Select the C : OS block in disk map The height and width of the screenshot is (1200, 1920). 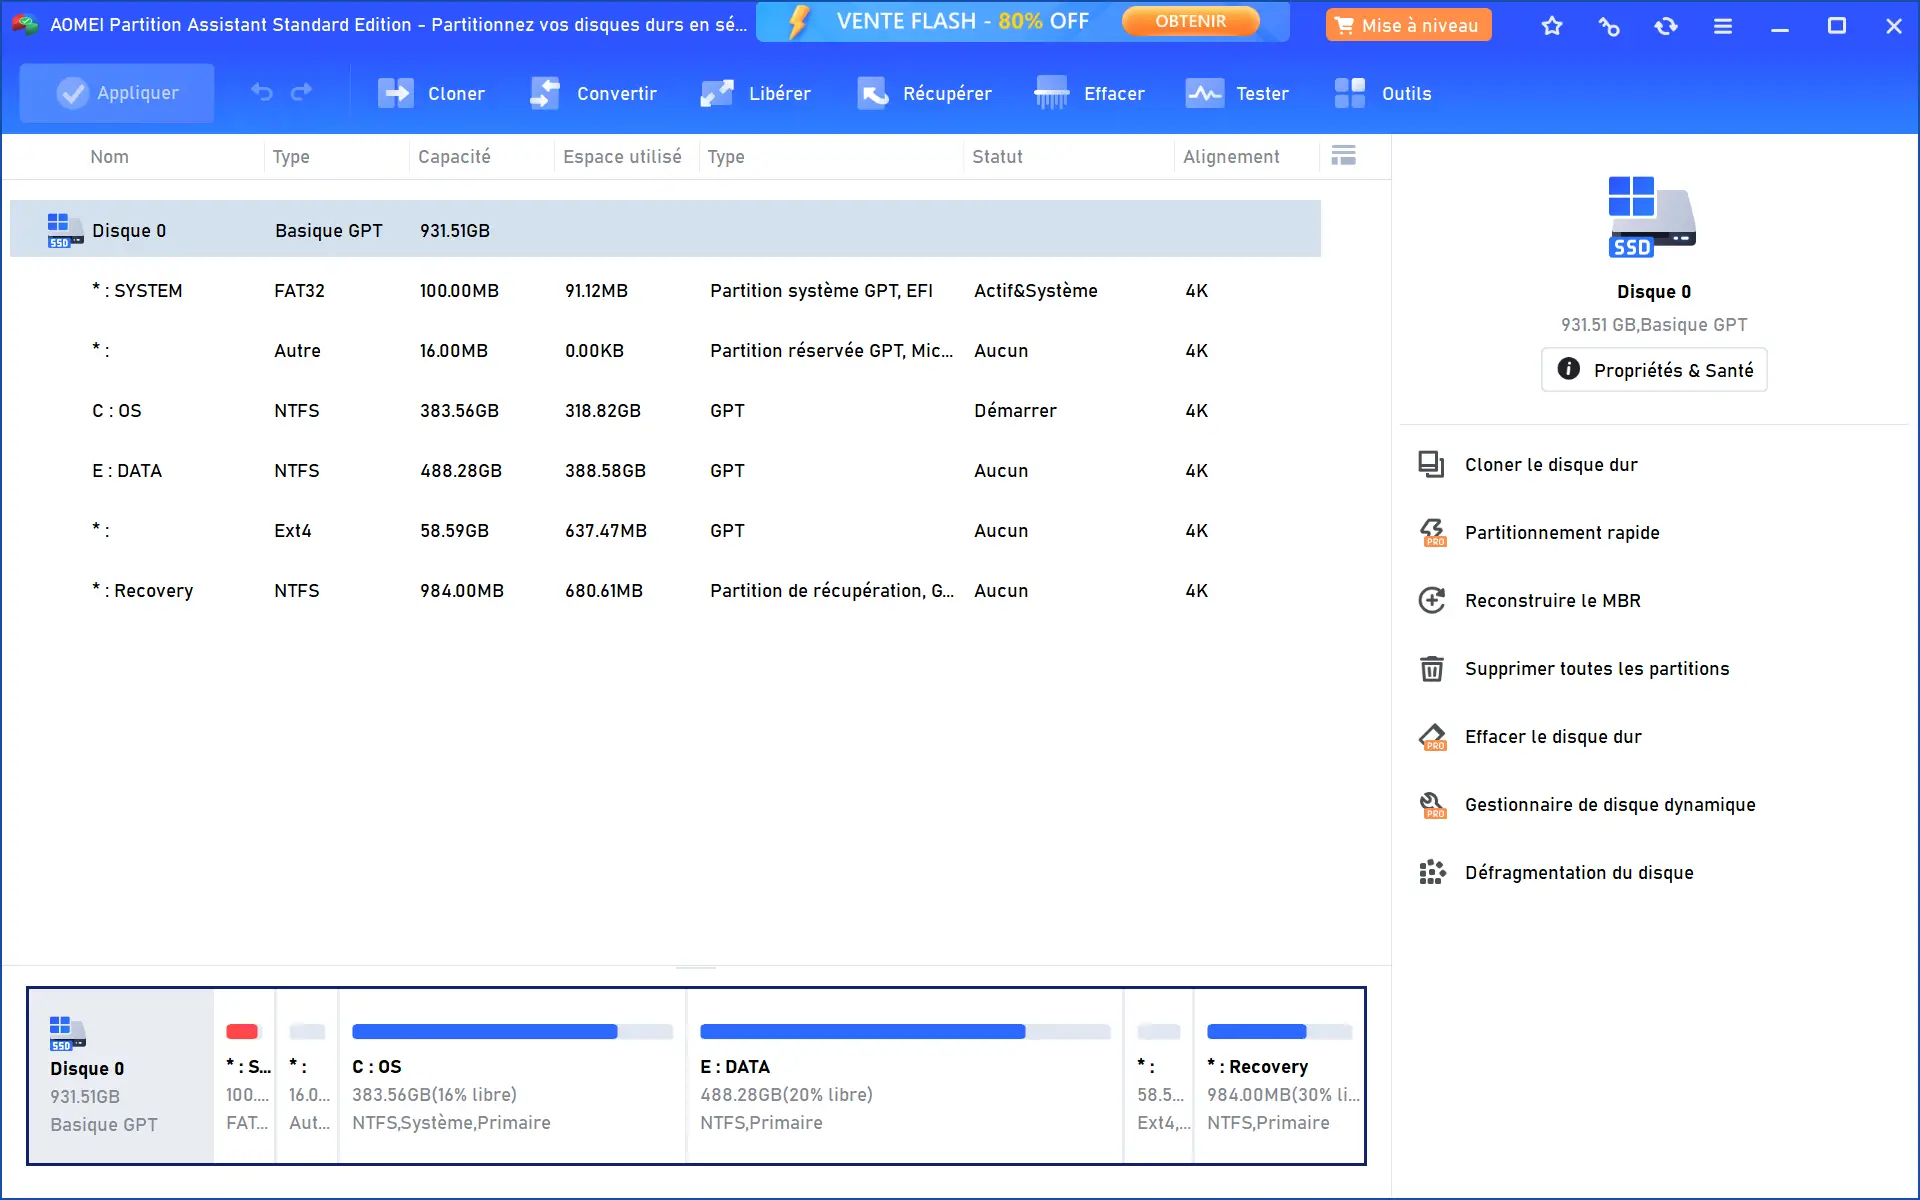(512, 1076)
